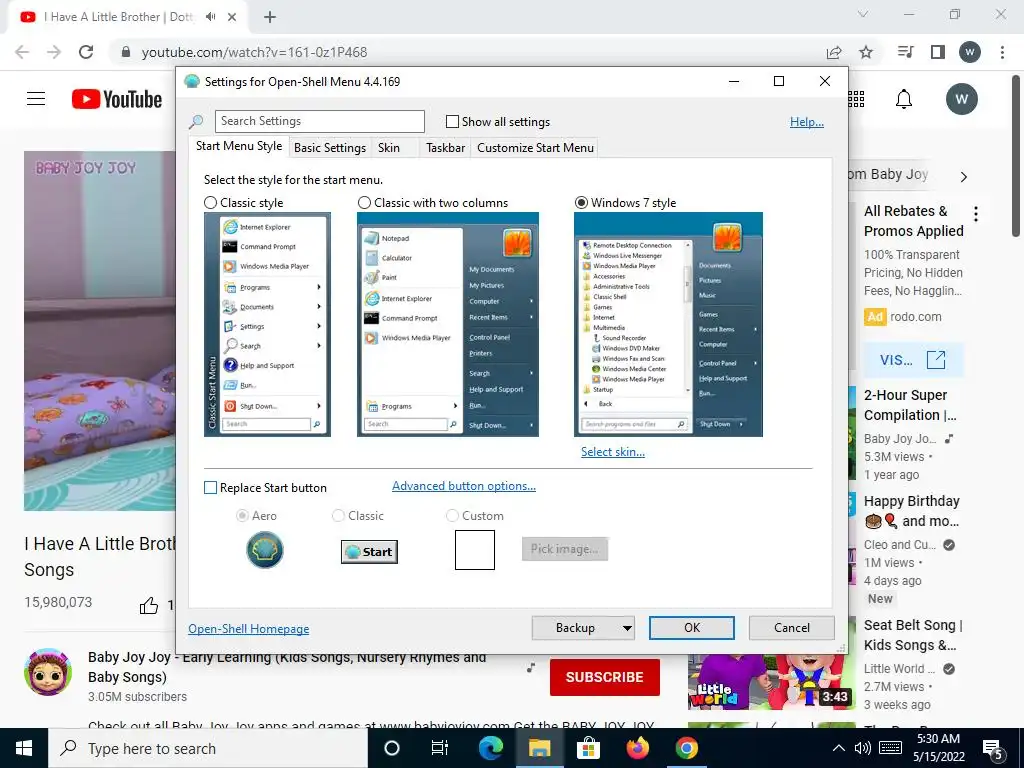Screen dimensions: 1024x768
Task: Open Firefox from taskbar
Action: [637, 748]
